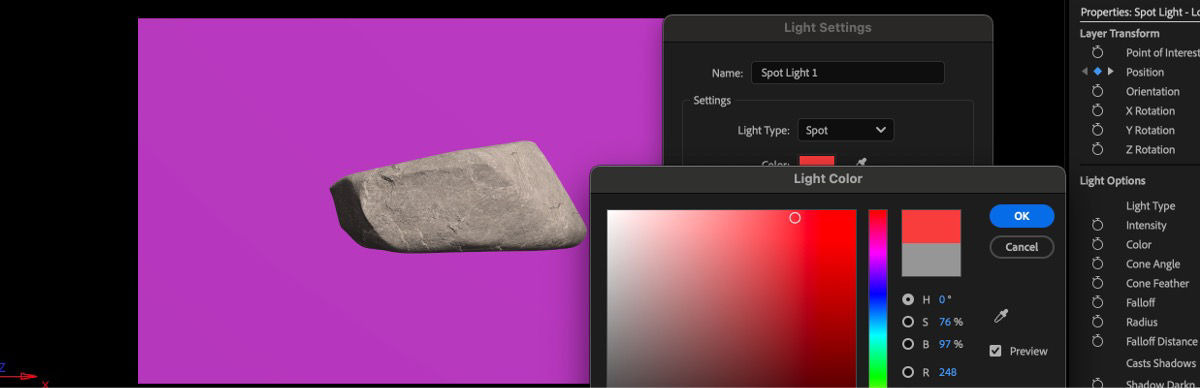The height and width of the screenshot is (388, 1200).
Task: Toggle the Preview checkbox
Action: point(995,351)
